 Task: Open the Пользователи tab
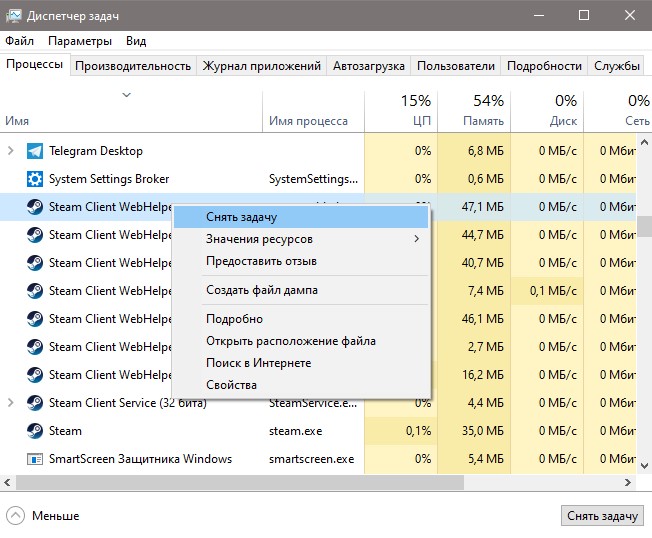tap(456, 66)
